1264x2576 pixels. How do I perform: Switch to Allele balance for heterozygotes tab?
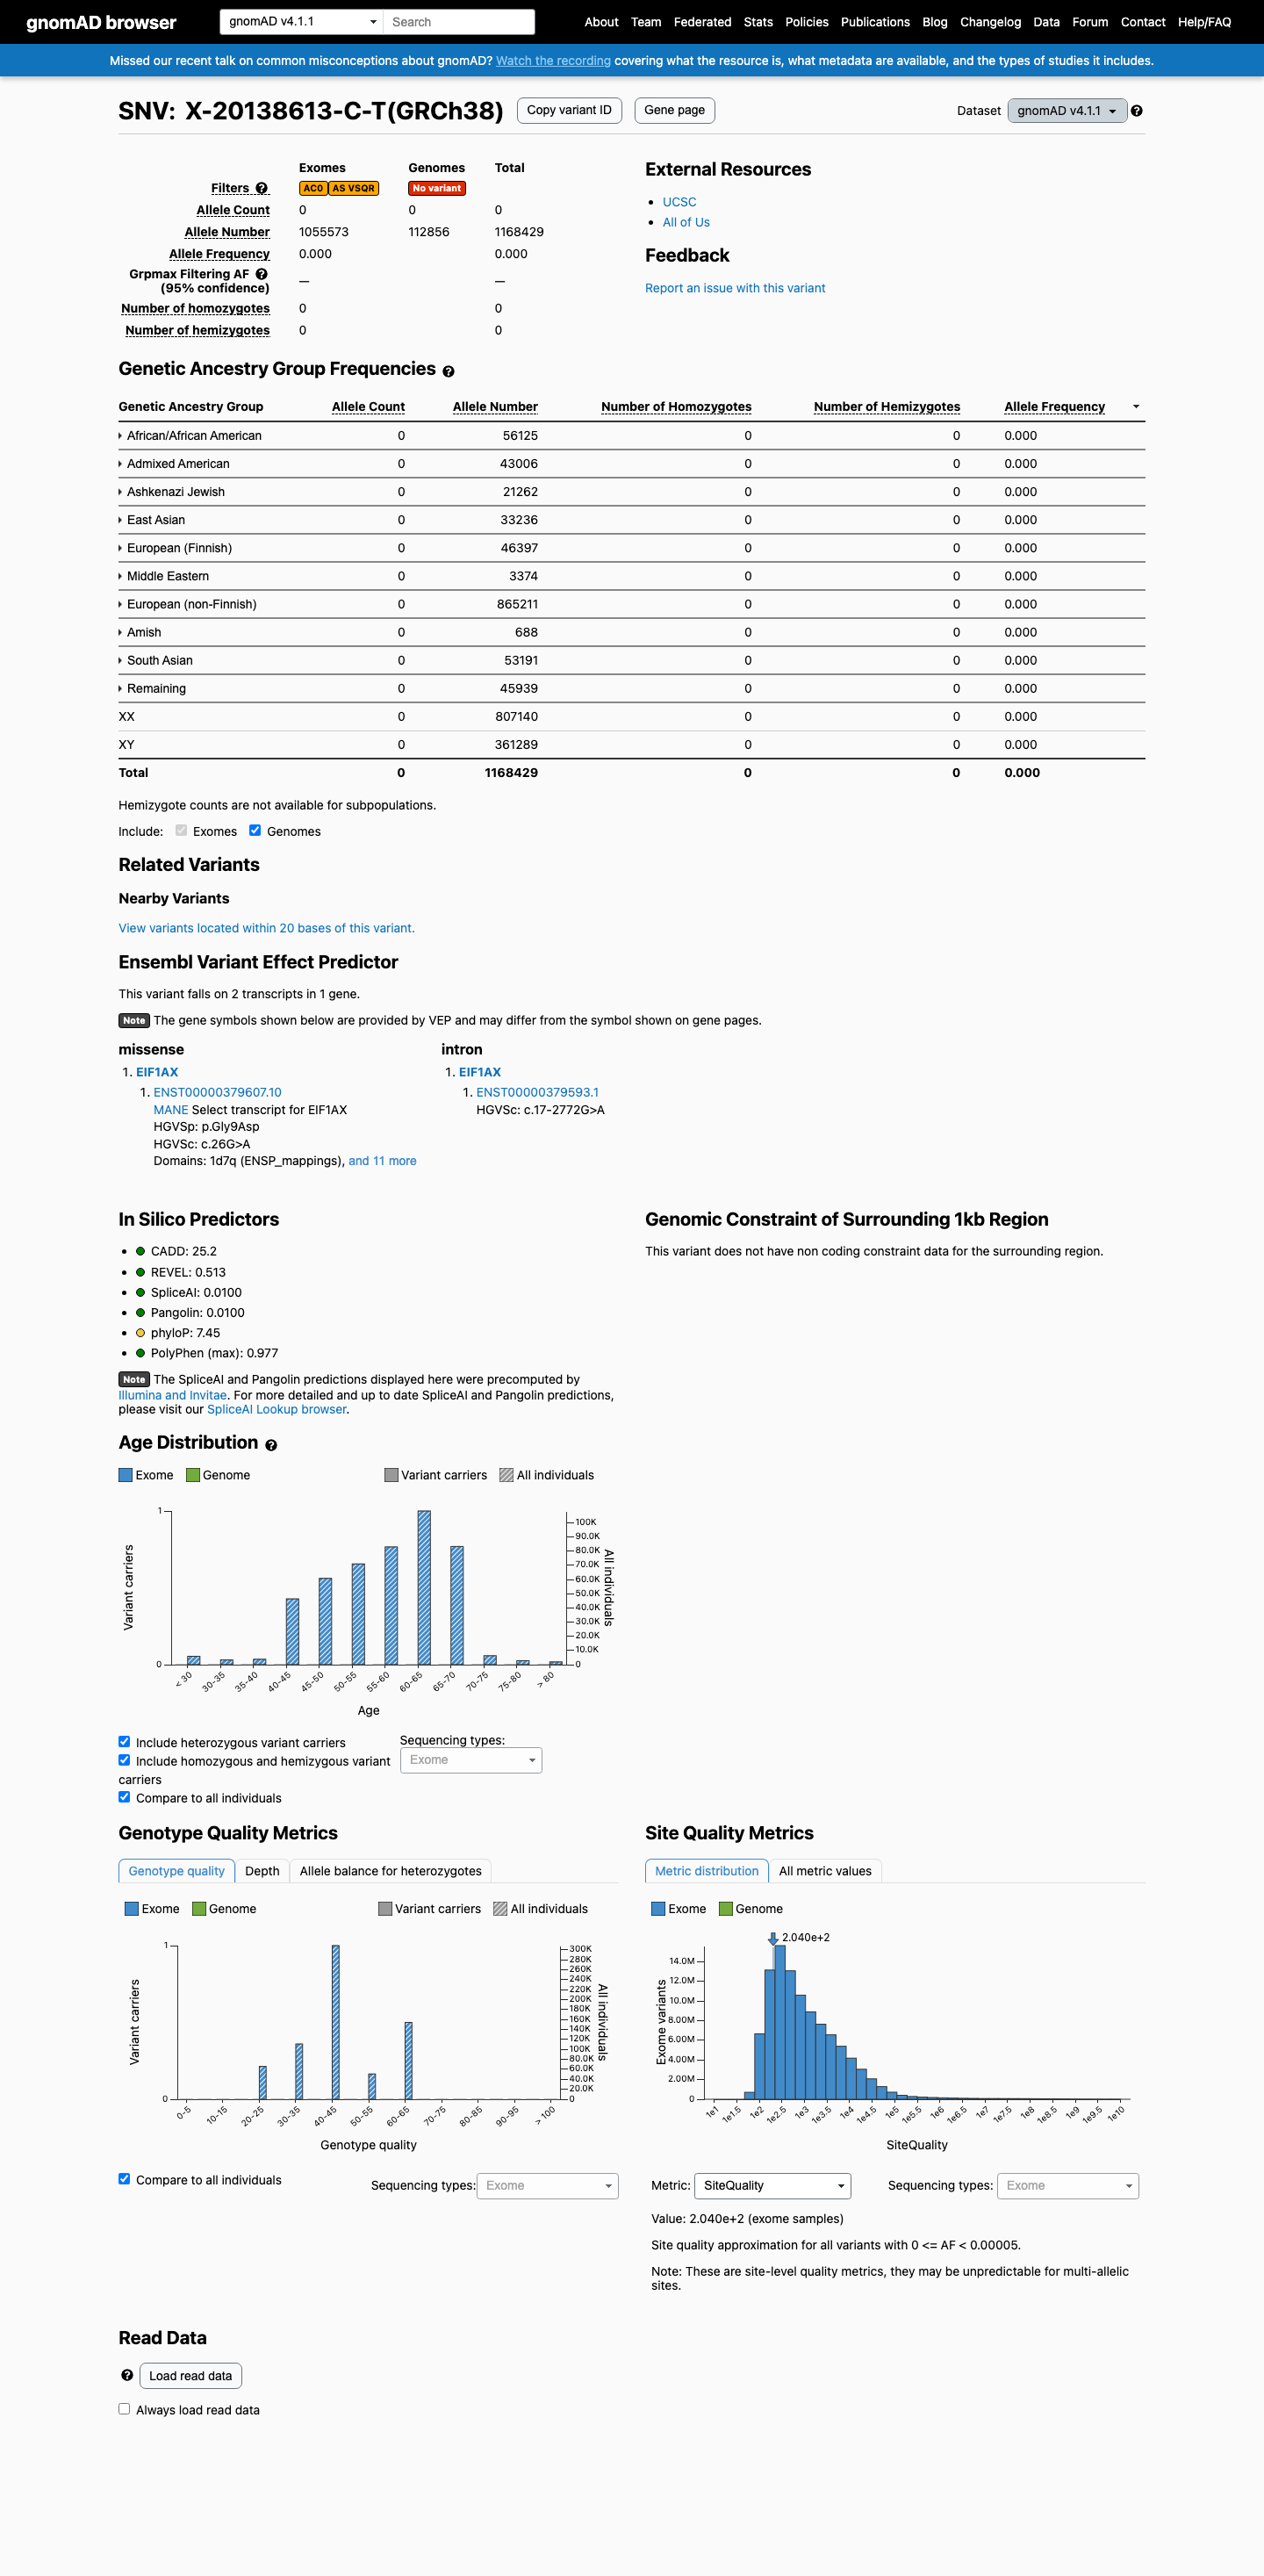coord(390,1871)
